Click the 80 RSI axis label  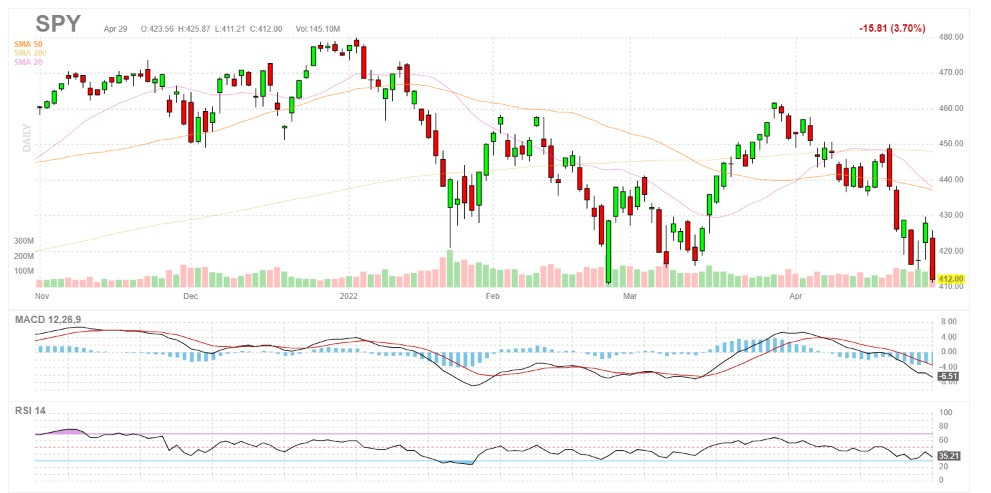944,426
